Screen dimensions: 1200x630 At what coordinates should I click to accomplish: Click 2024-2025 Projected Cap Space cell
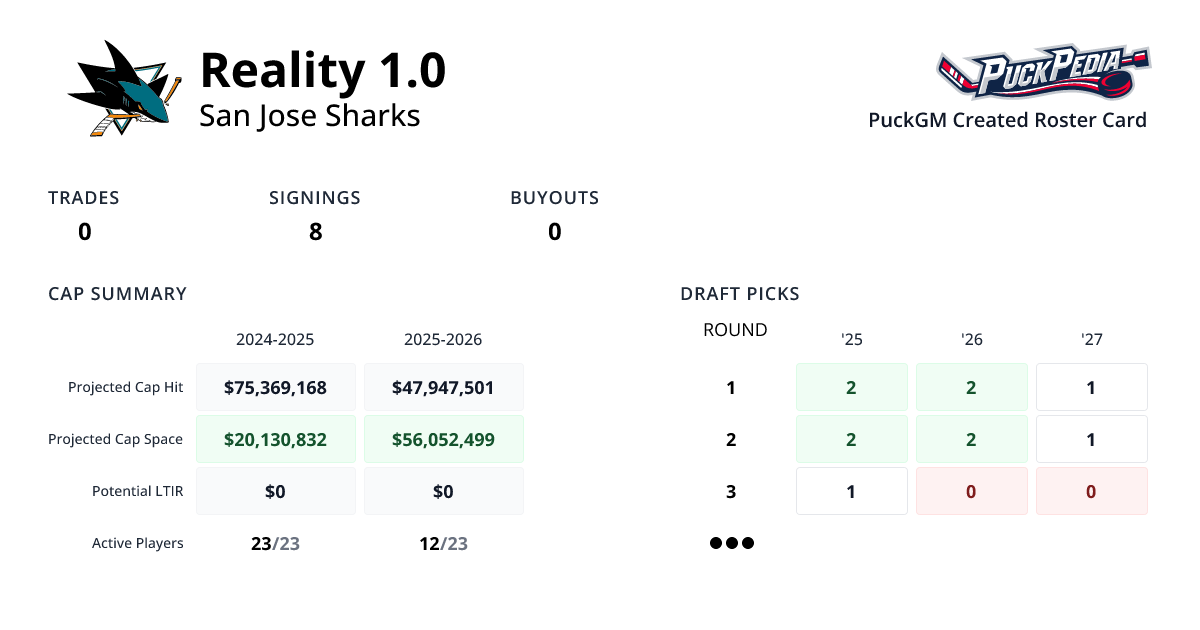pyautogui.click(x=275, y=439)
